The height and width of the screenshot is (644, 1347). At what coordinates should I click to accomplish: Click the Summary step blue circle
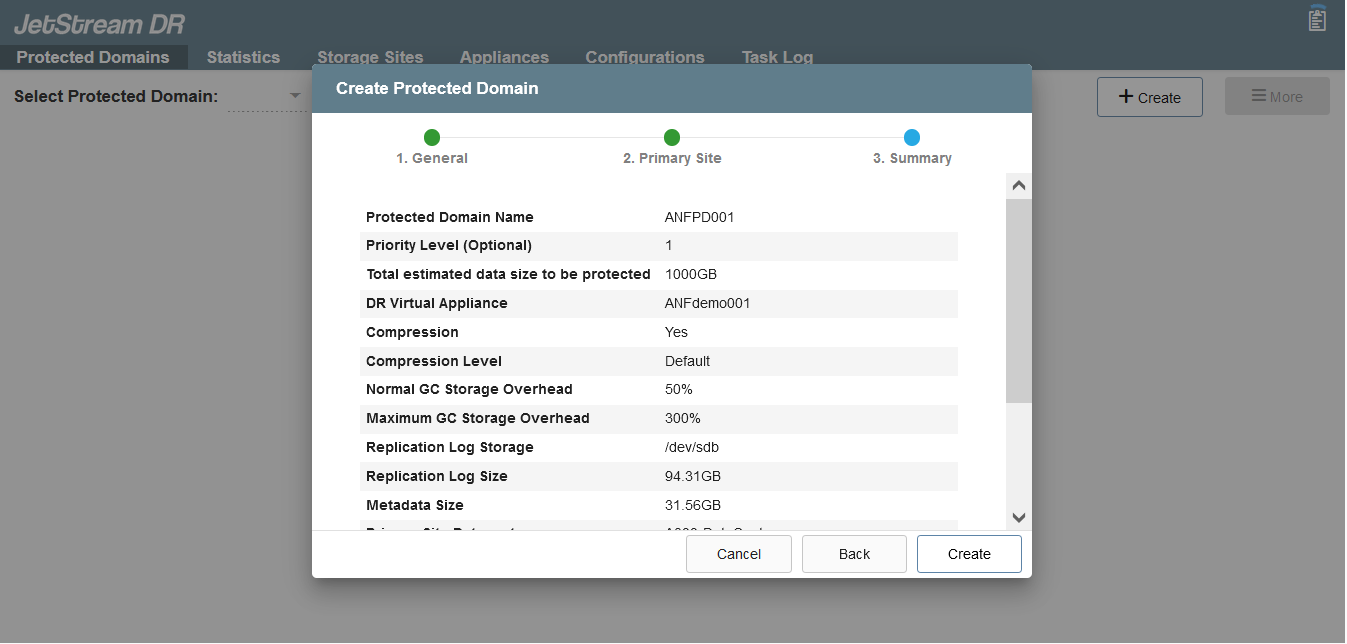(912, 138)
